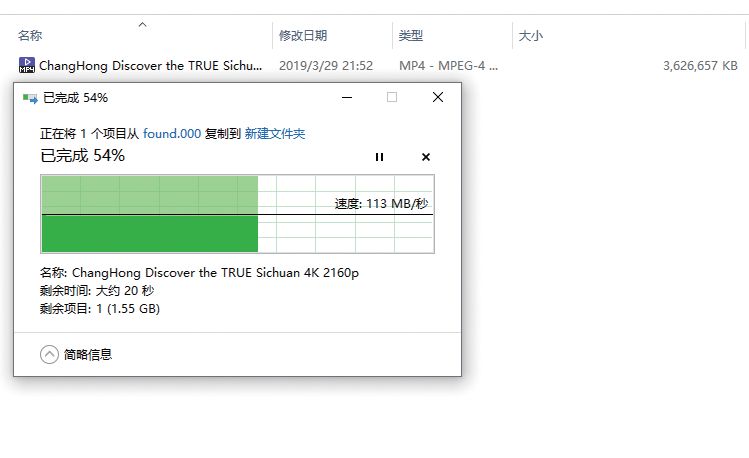Click the MP4 file icon in list
This screenshot has width=749, height=458.
(27, 65)
